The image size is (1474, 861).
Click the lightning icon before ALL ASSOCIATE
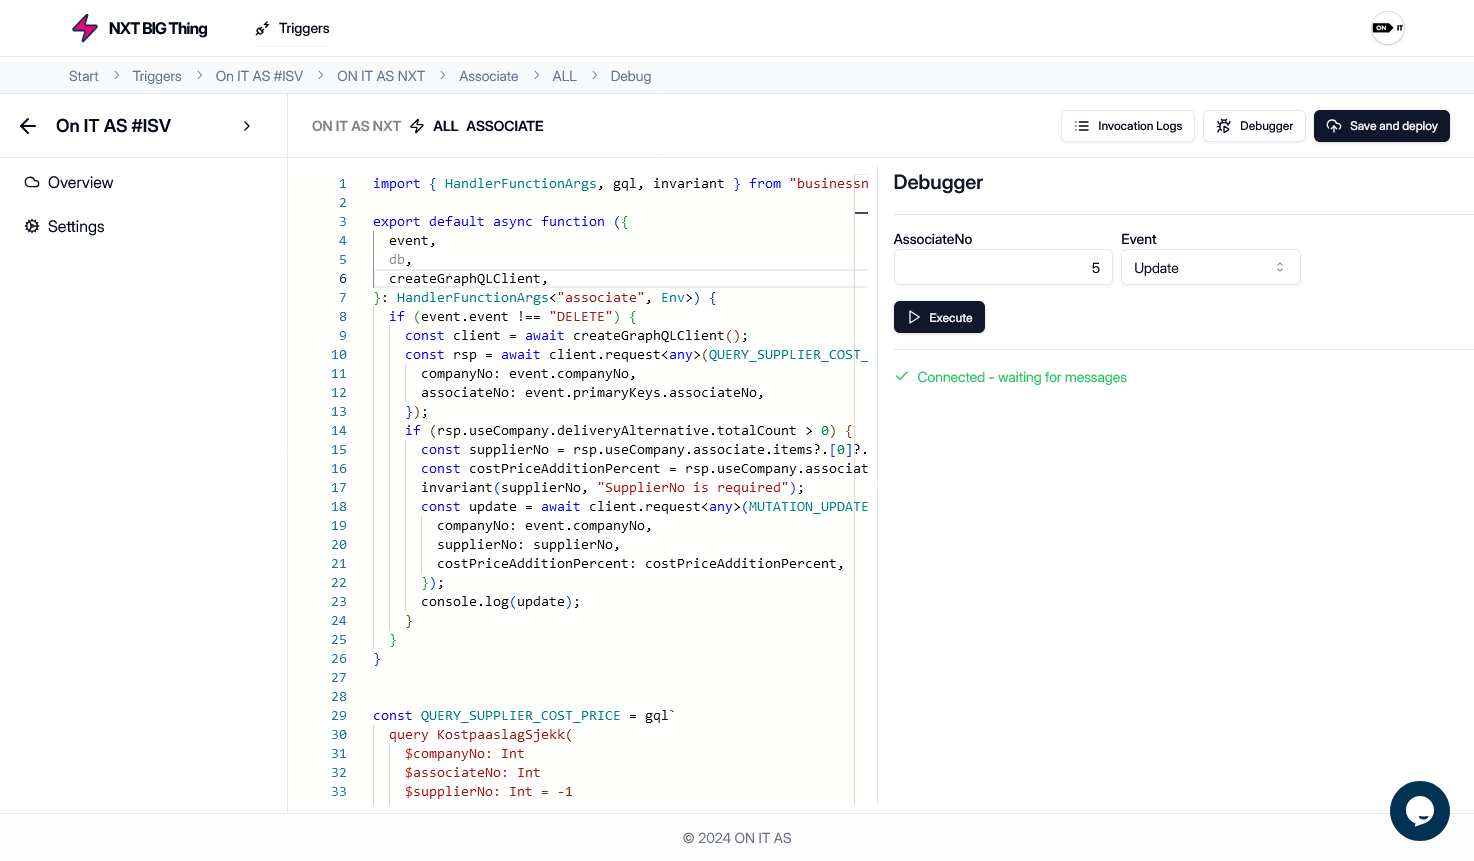(417, 126)
